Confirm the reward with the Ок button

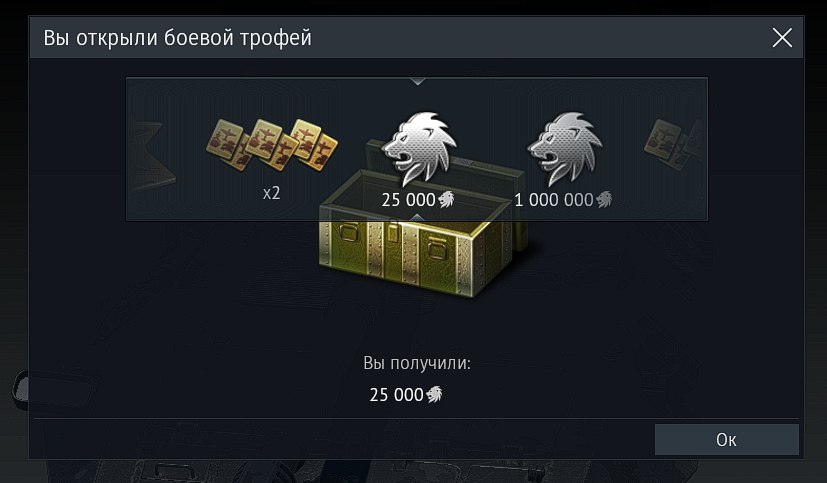tap(727, 439)
